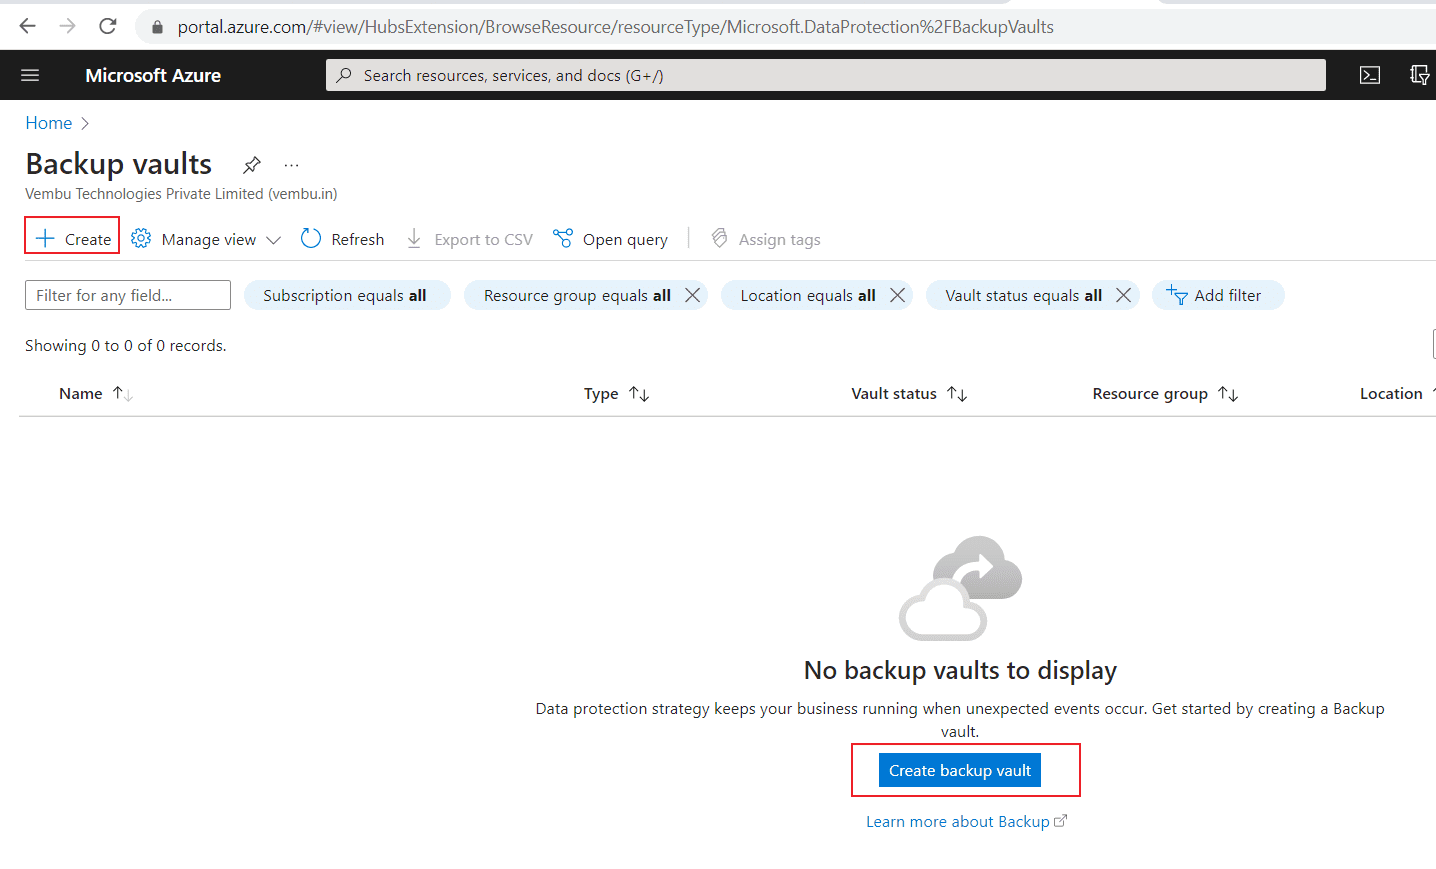Sort by Resource group column arrows
1436x869 pixels.
1228,394
